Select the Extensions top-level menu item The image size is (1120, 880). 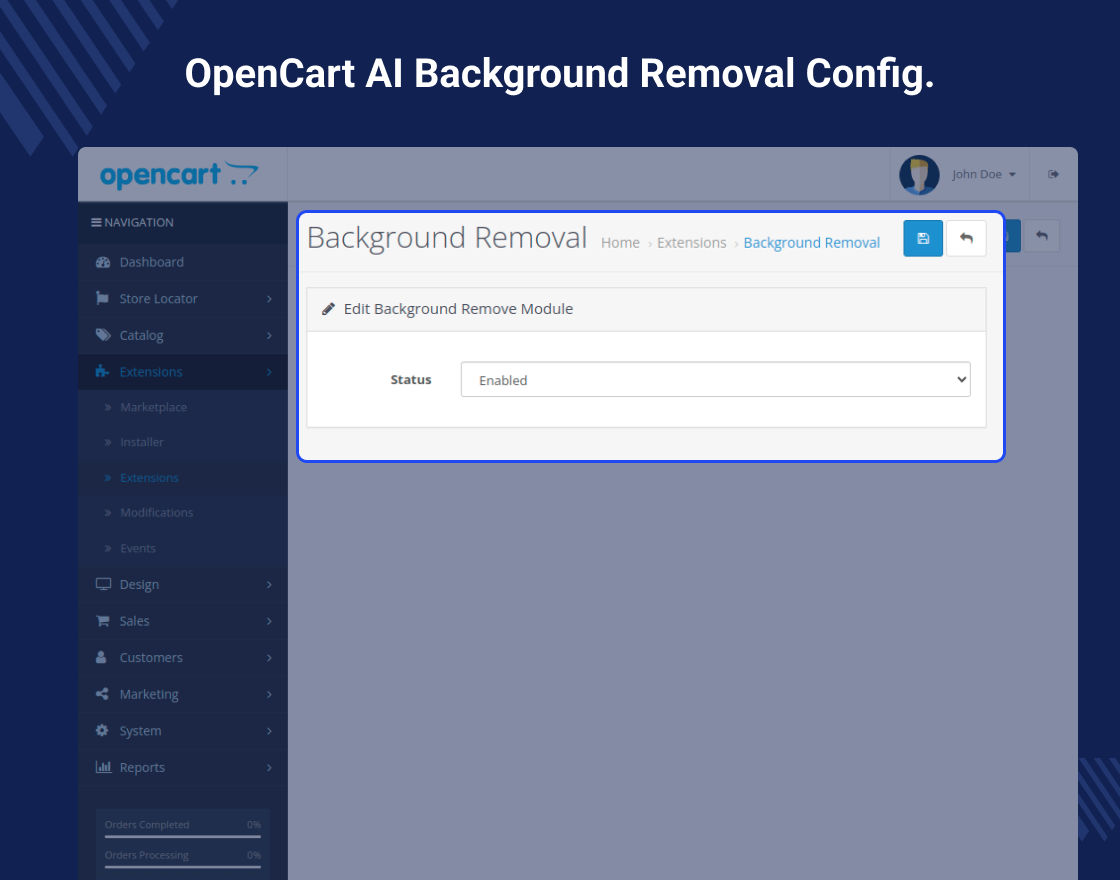pos(183,371)
